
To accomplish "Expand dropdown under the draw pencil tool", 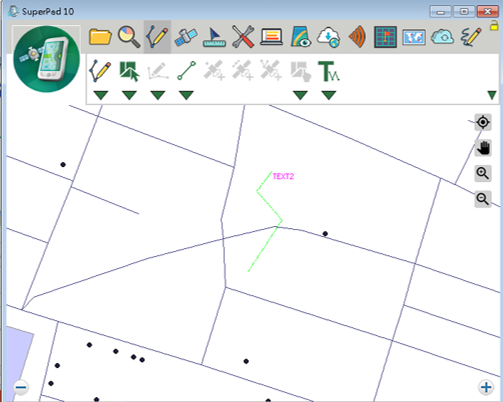I will (x=101, y=95).
